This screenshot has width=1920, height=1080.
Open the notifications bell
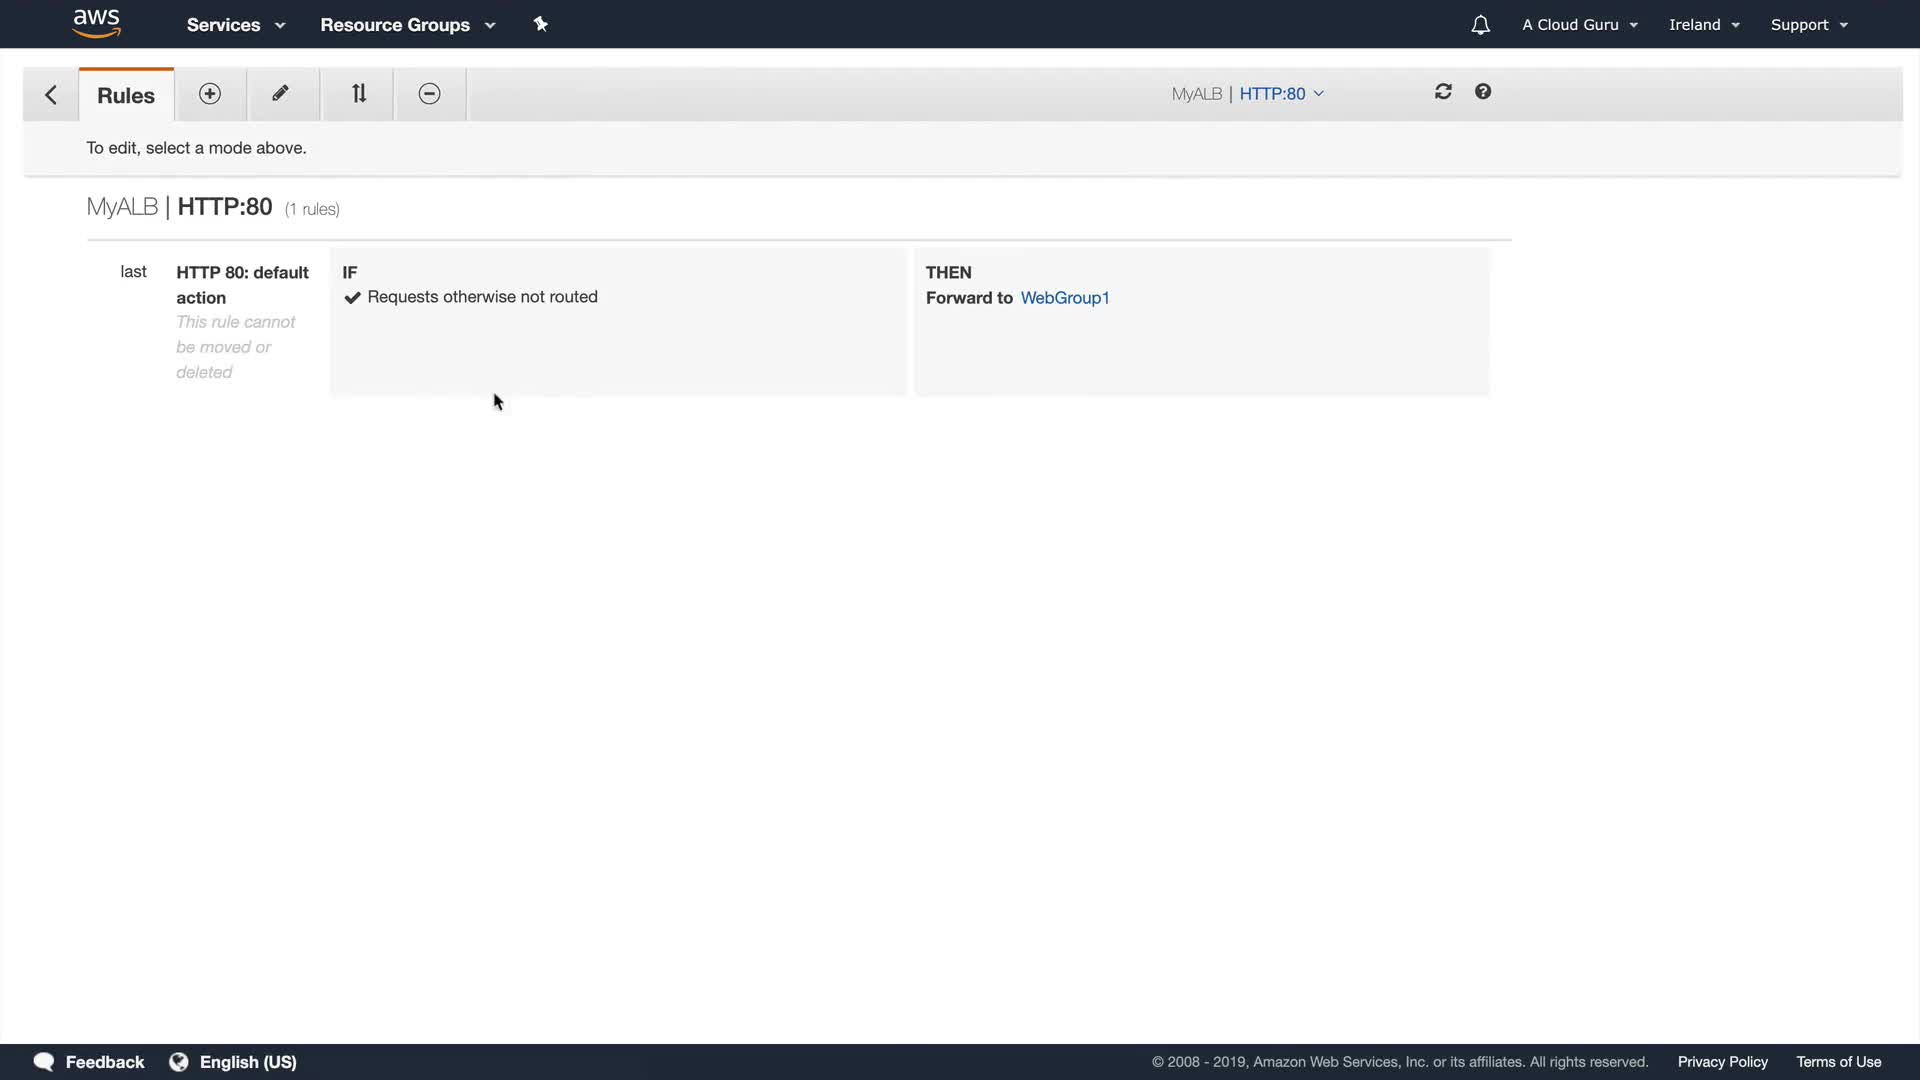[1480, 25]
